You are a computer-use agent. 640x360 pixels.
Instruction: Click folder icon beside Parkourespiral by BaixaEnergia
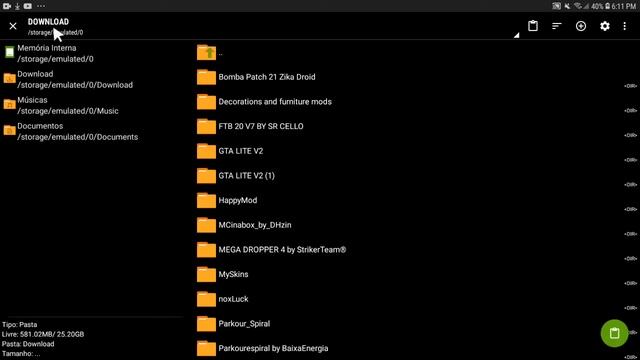[x=206, y=349]
